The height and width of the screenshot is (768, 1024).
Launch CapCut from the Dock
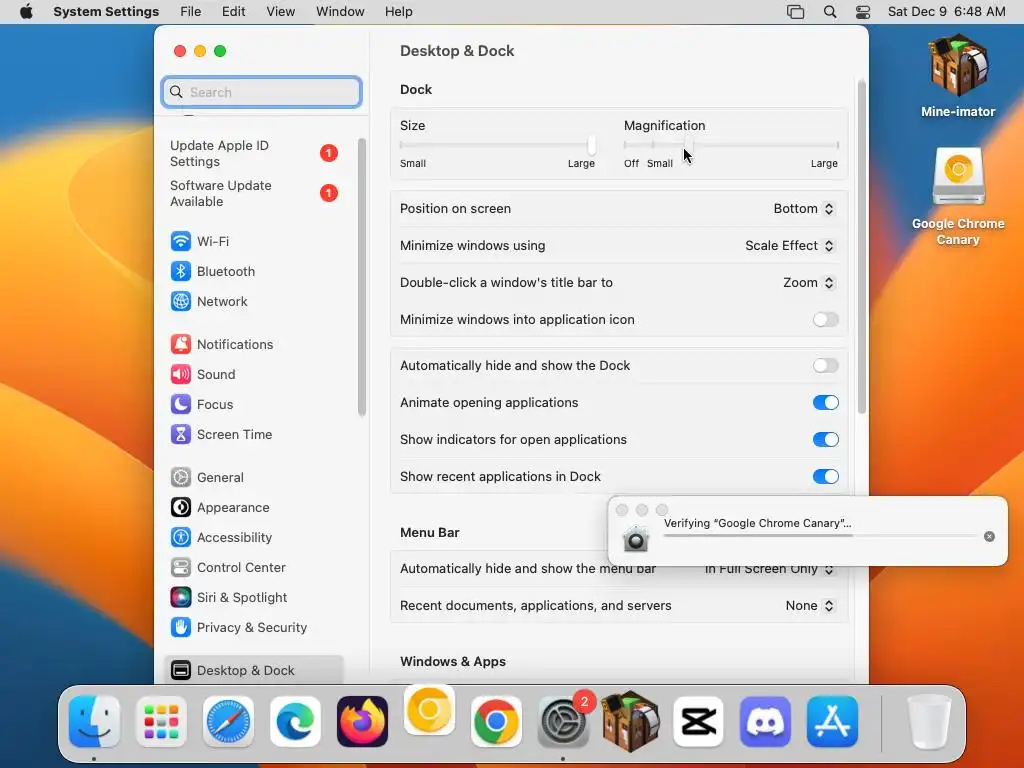698,722
